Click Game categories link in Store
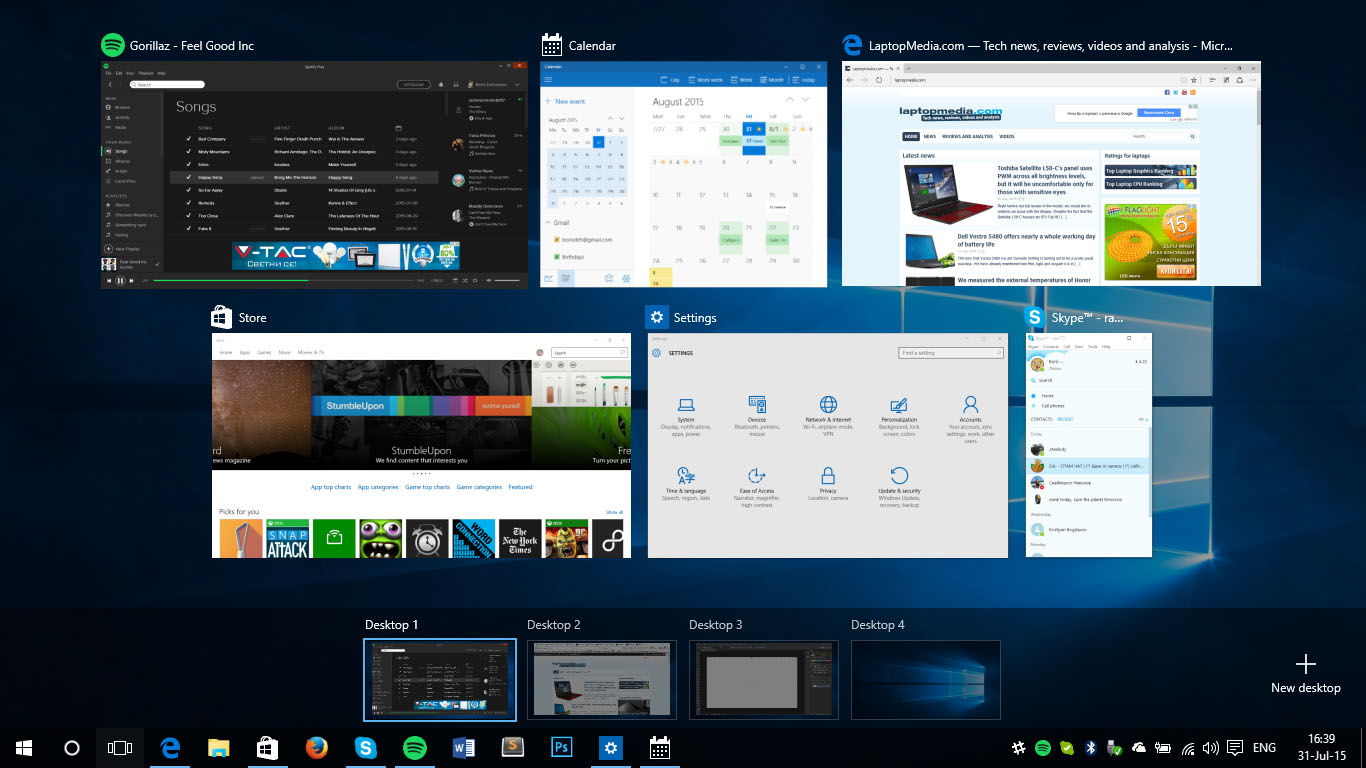Viewport: 1366px width, 768px height. (x=479, y=487)
